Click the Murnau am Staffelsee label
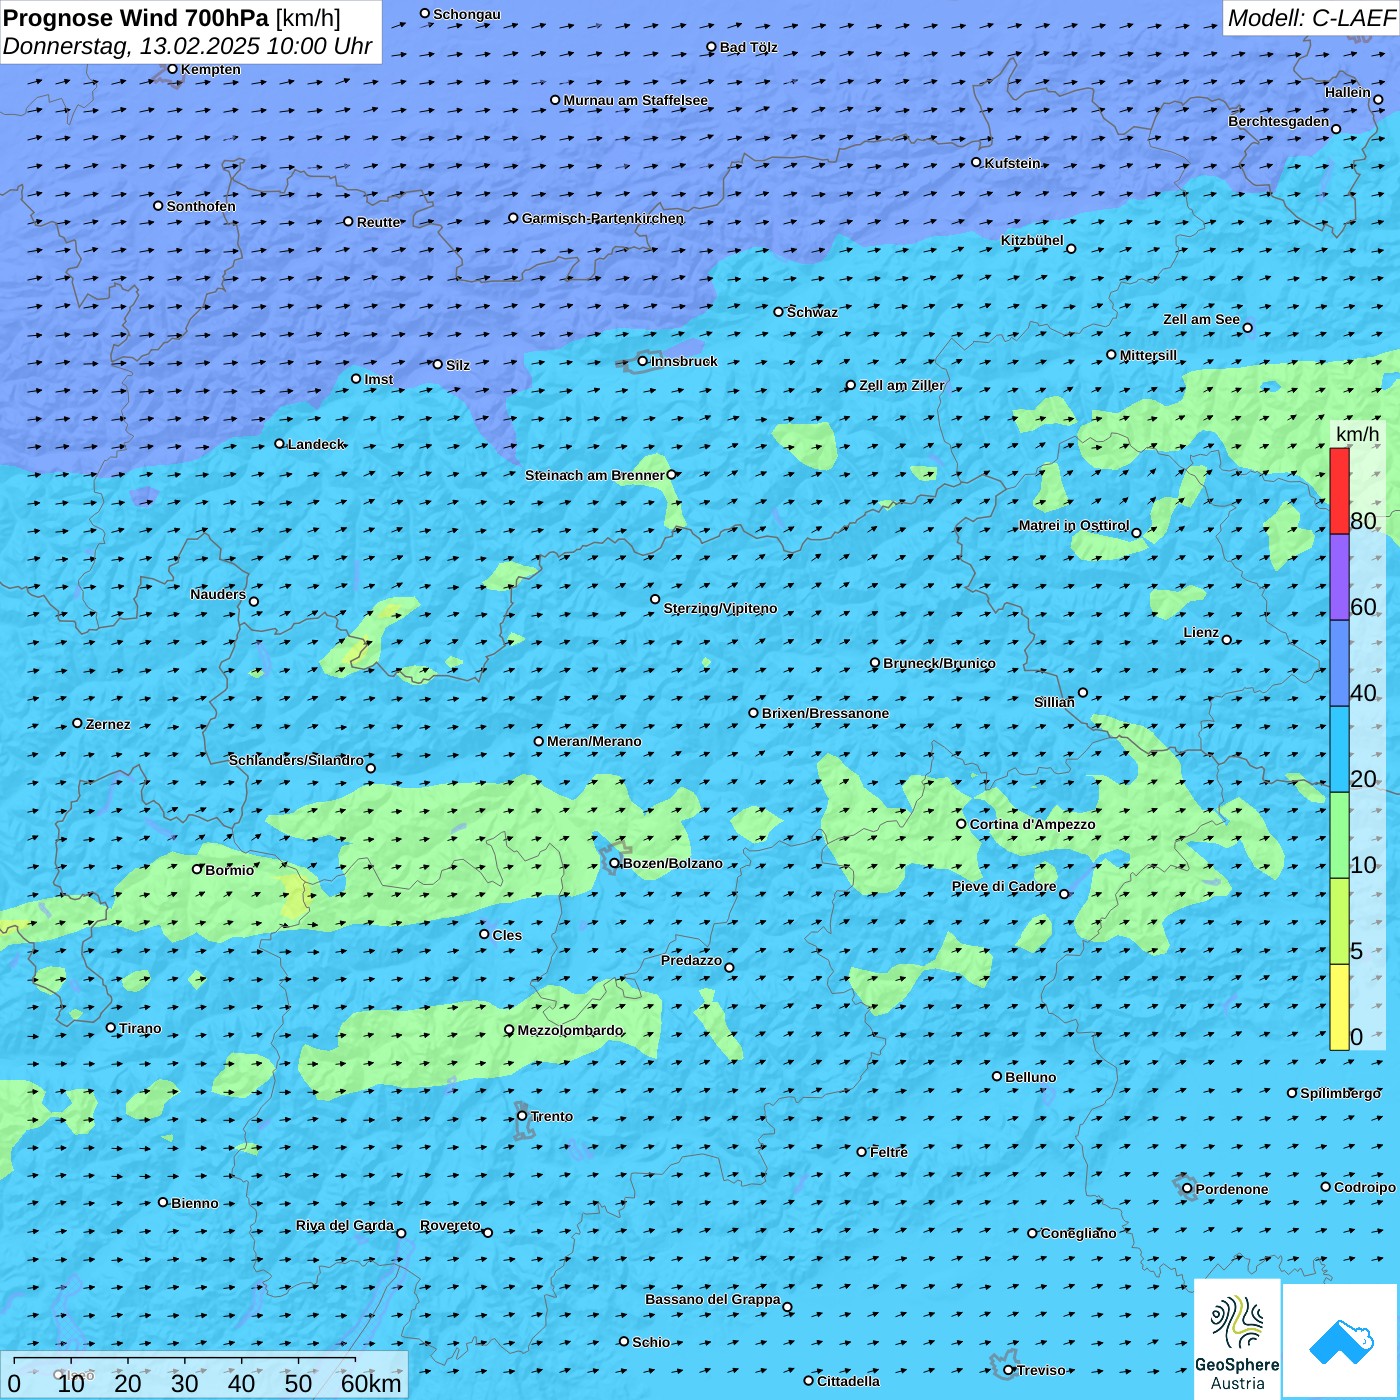 [636, 100]
